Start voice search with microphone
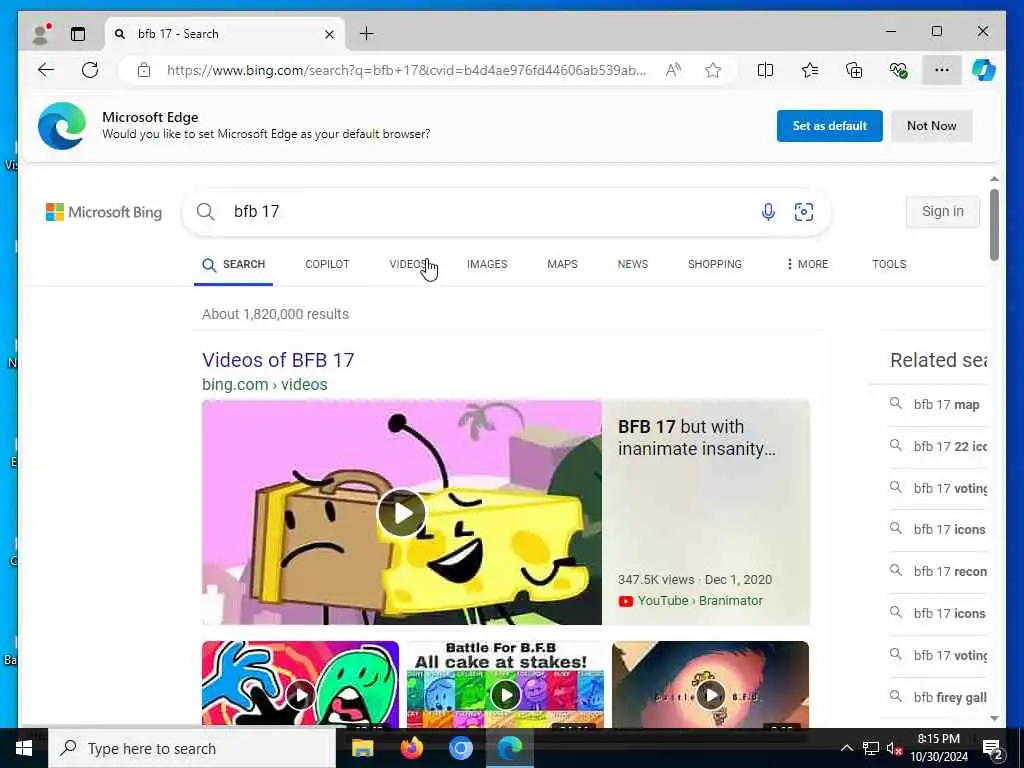Image resolution: width=1024 pixels, height=768 pixels. (769, 212)
